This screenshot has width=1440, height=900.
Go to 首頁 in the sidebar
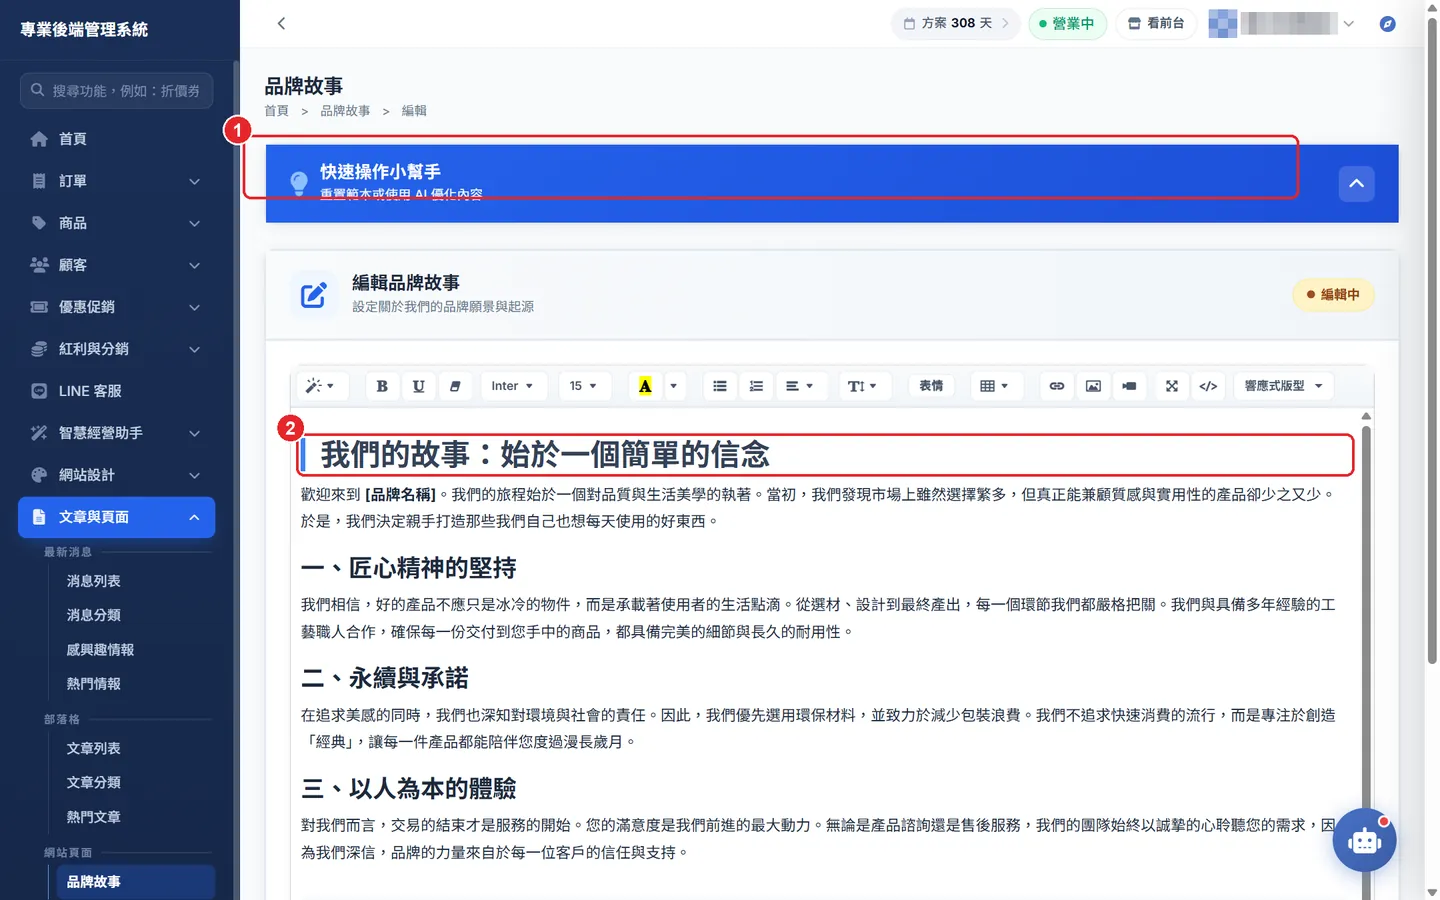pyautogui.click(x=117, y=139)
